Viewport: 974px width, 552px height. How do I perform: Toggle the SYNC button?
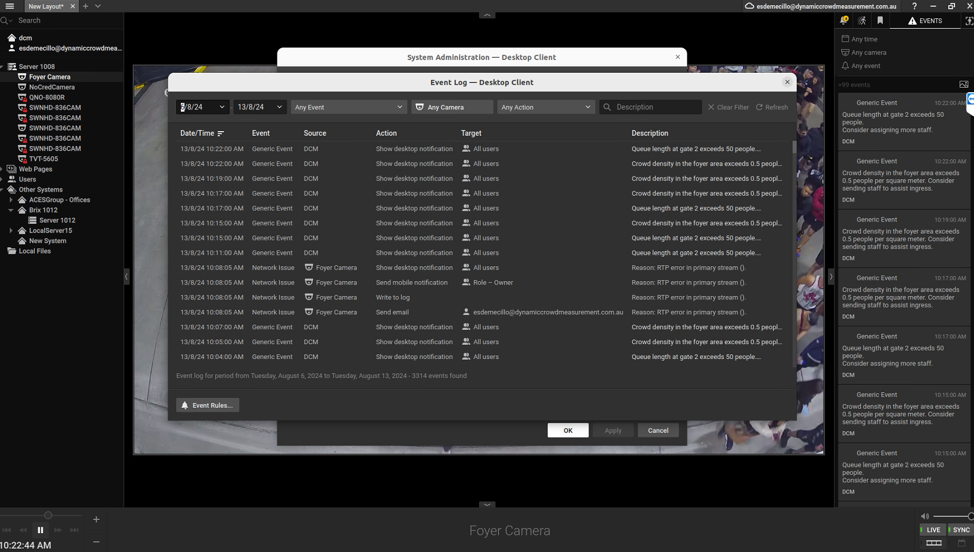pyautogui.click(x=960, y=530)
